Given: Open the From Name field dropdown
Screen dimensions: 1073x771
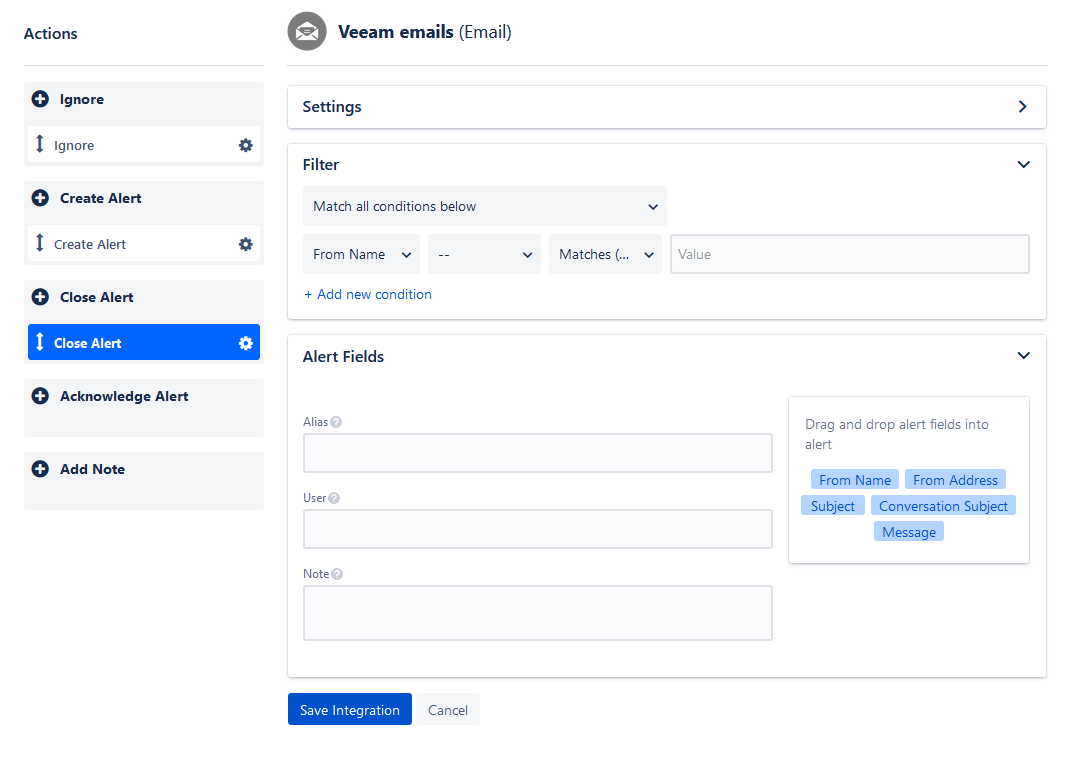Looking at the screenshot, I should point(361,254).
